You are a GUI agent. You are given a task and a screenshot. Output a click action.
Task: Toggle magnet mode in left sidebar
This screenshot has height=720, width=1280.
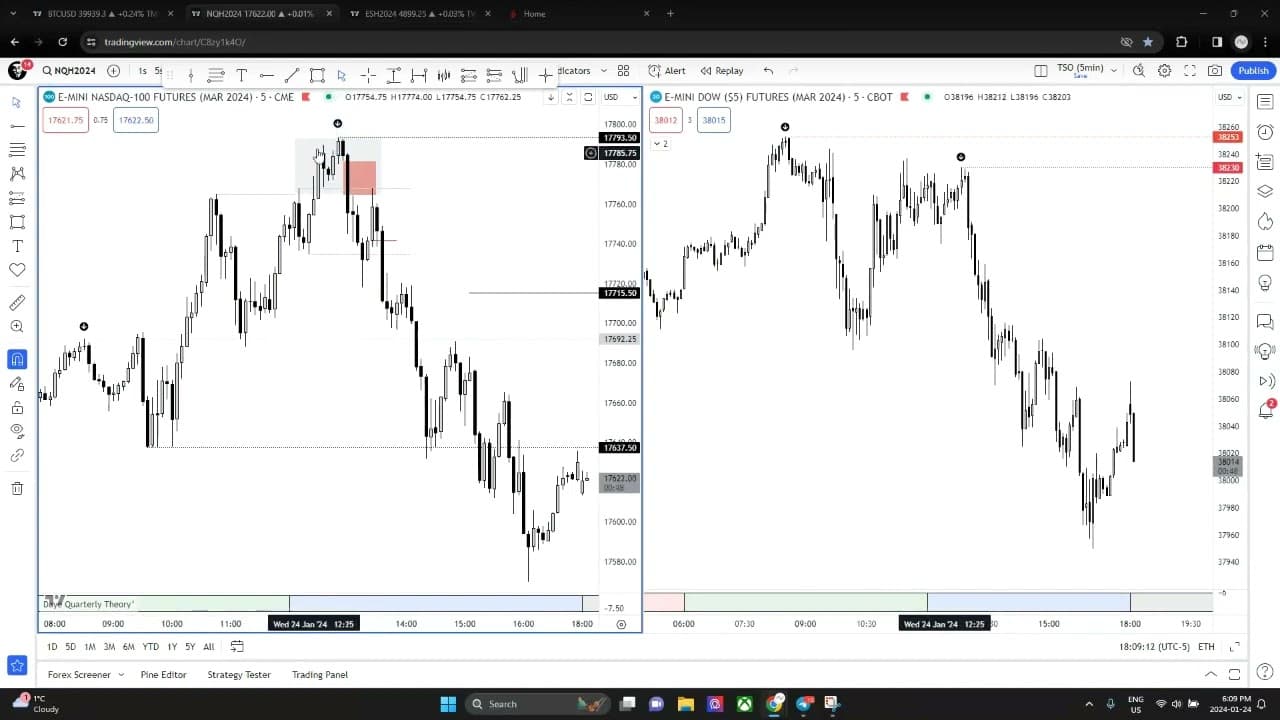(17, 359)
